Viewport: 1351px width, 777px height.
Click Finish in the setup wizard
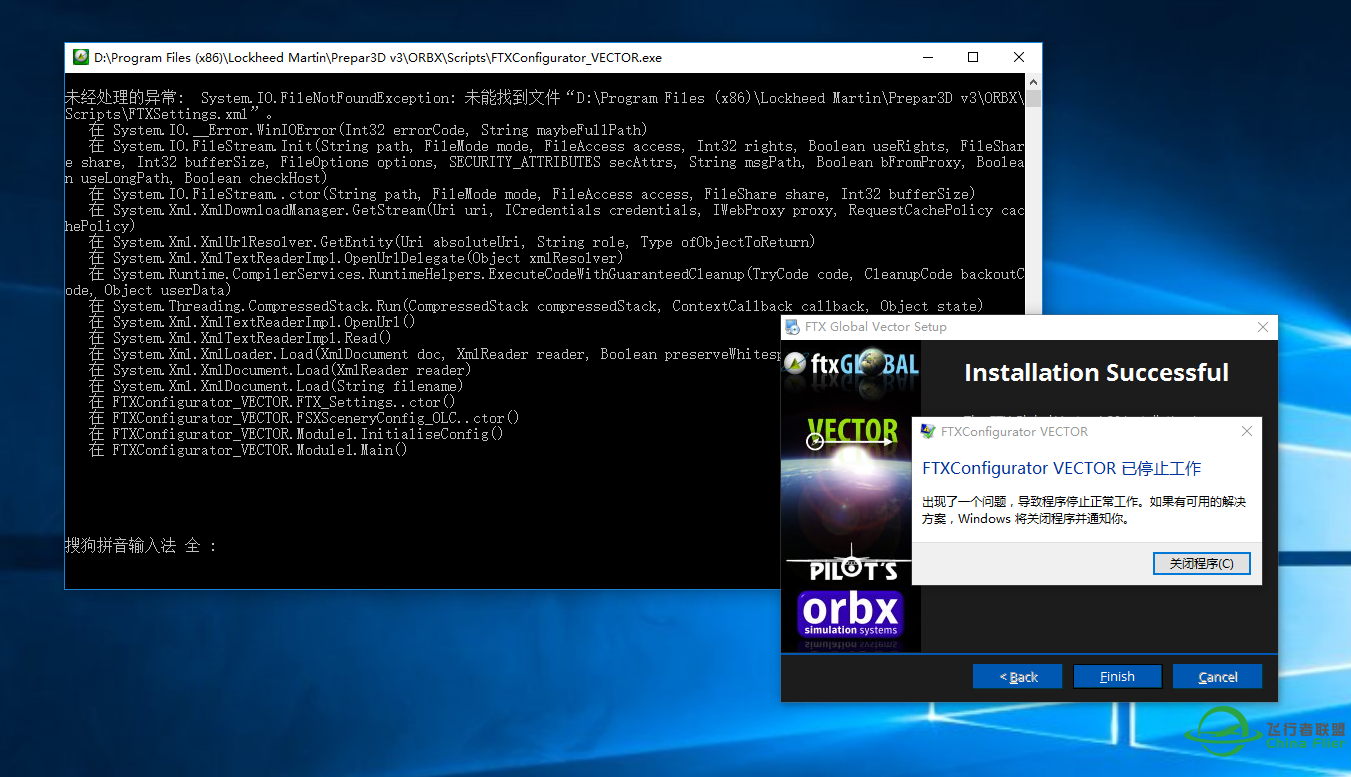[1117, 677]
